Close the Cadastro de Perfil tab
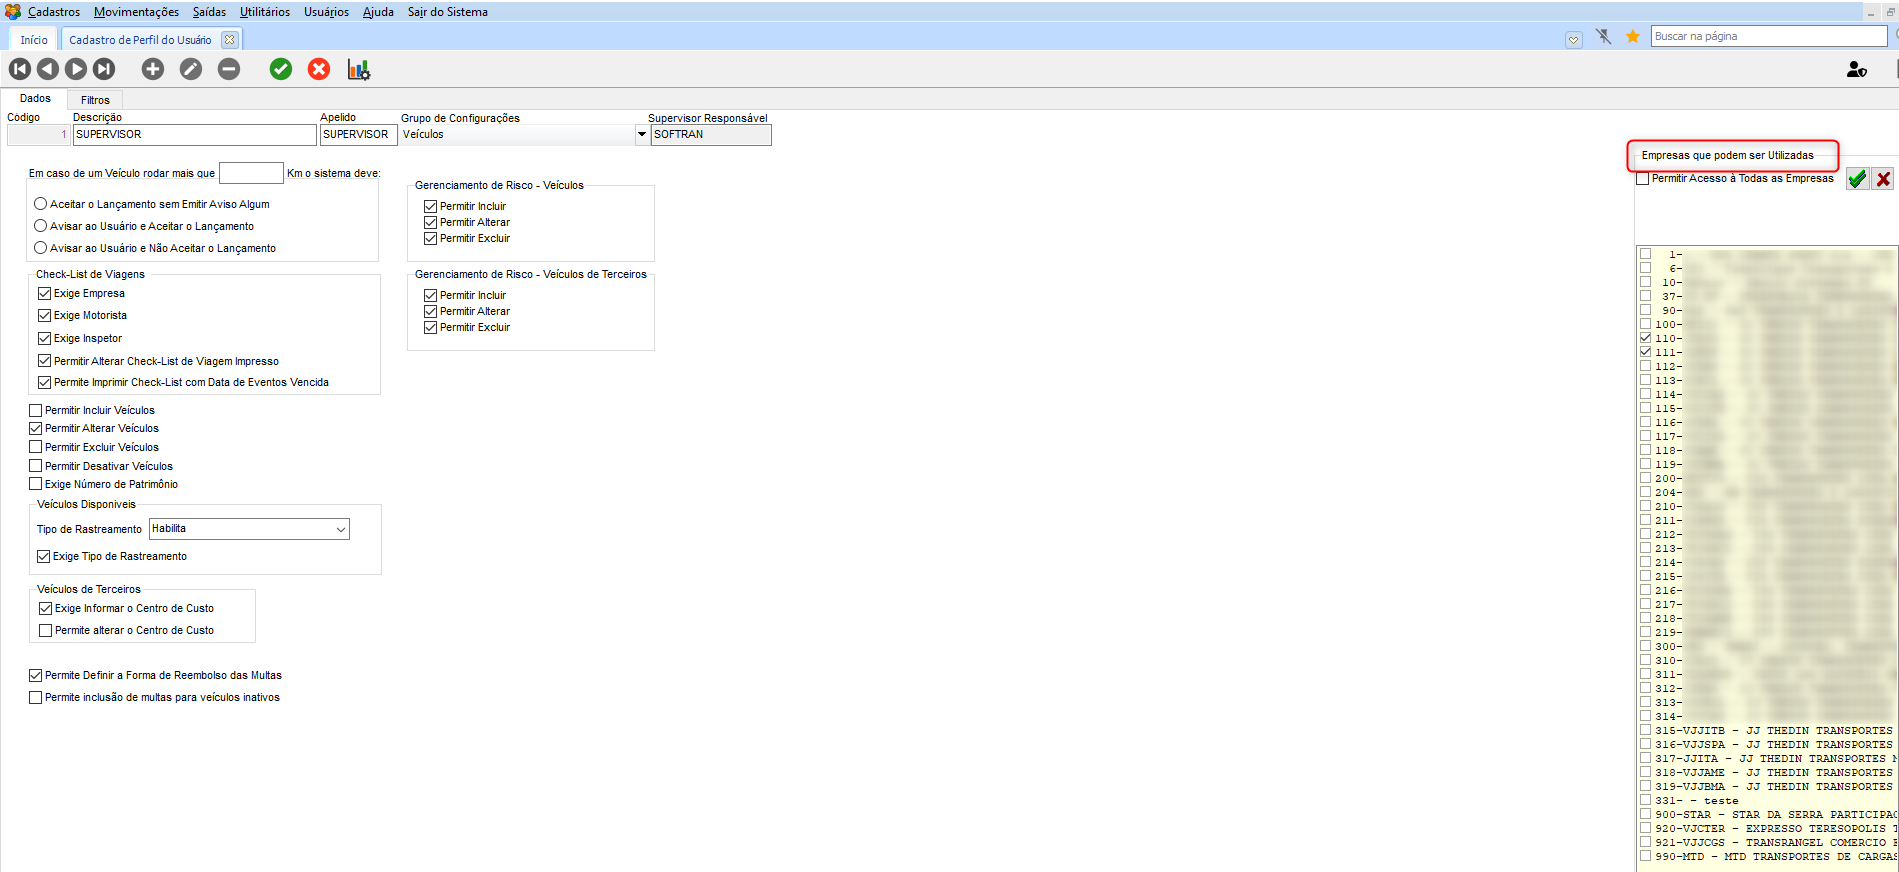Viewport: 1899px width, 872px height. click(x=230, y=40)
